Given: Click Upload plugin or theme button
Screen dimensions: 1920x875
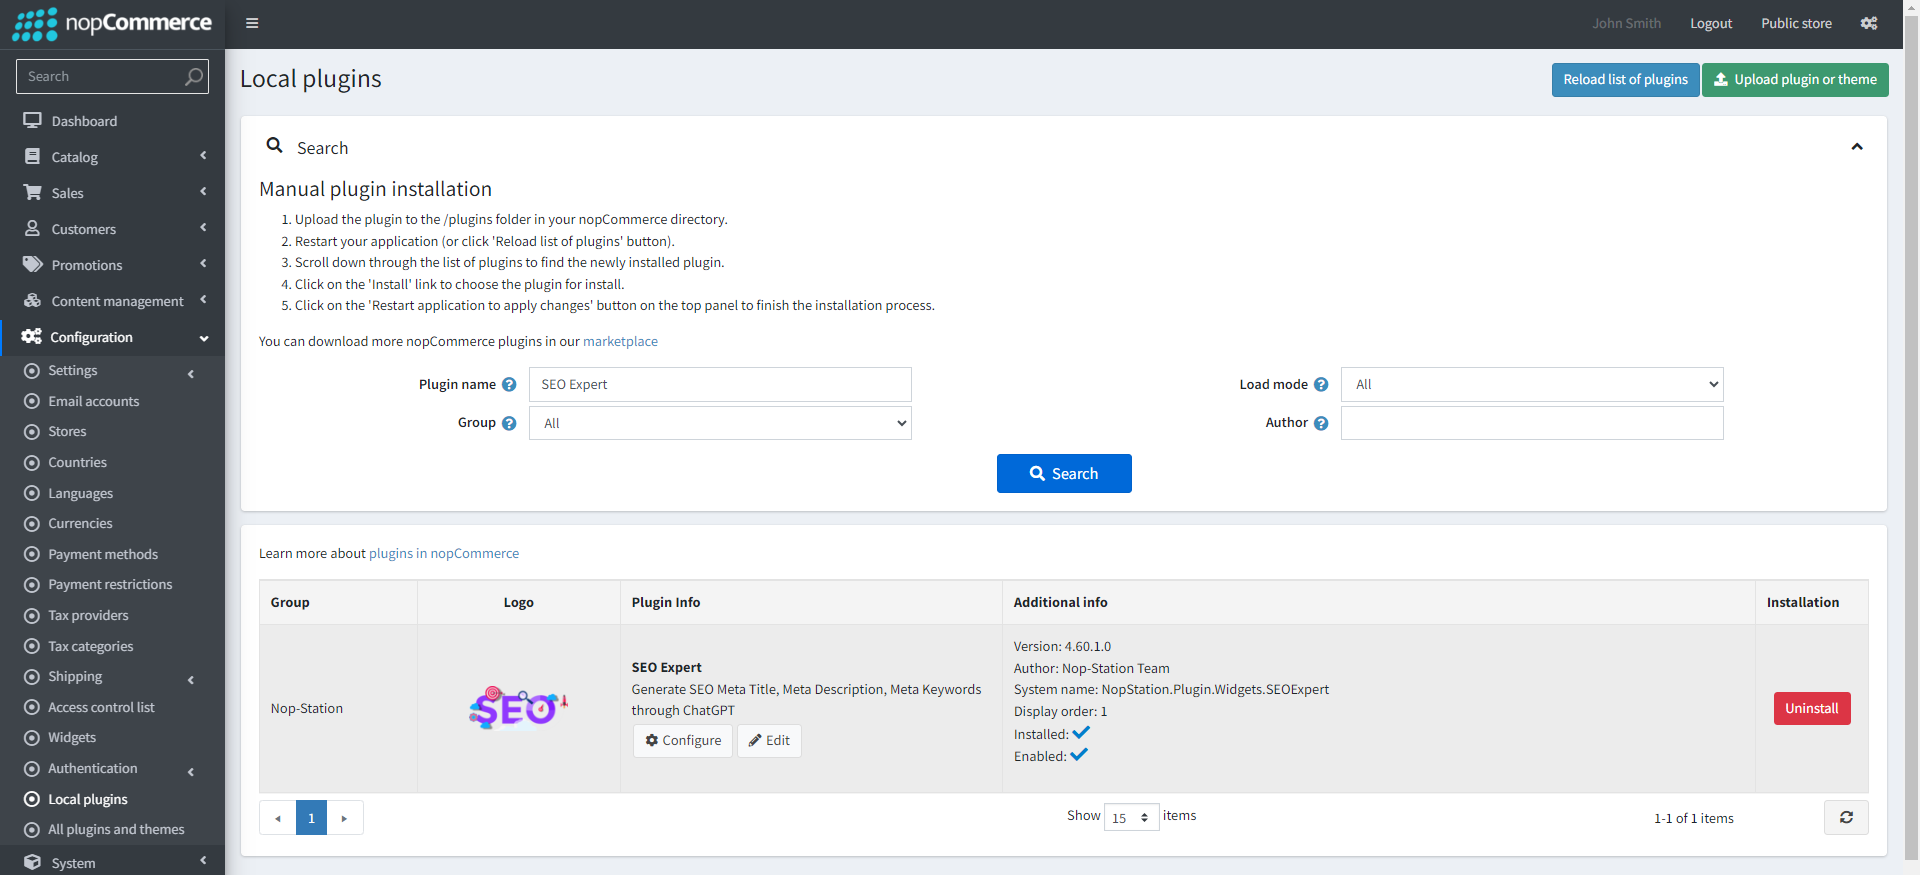Looking at the screenshot, I should 1795,80.
